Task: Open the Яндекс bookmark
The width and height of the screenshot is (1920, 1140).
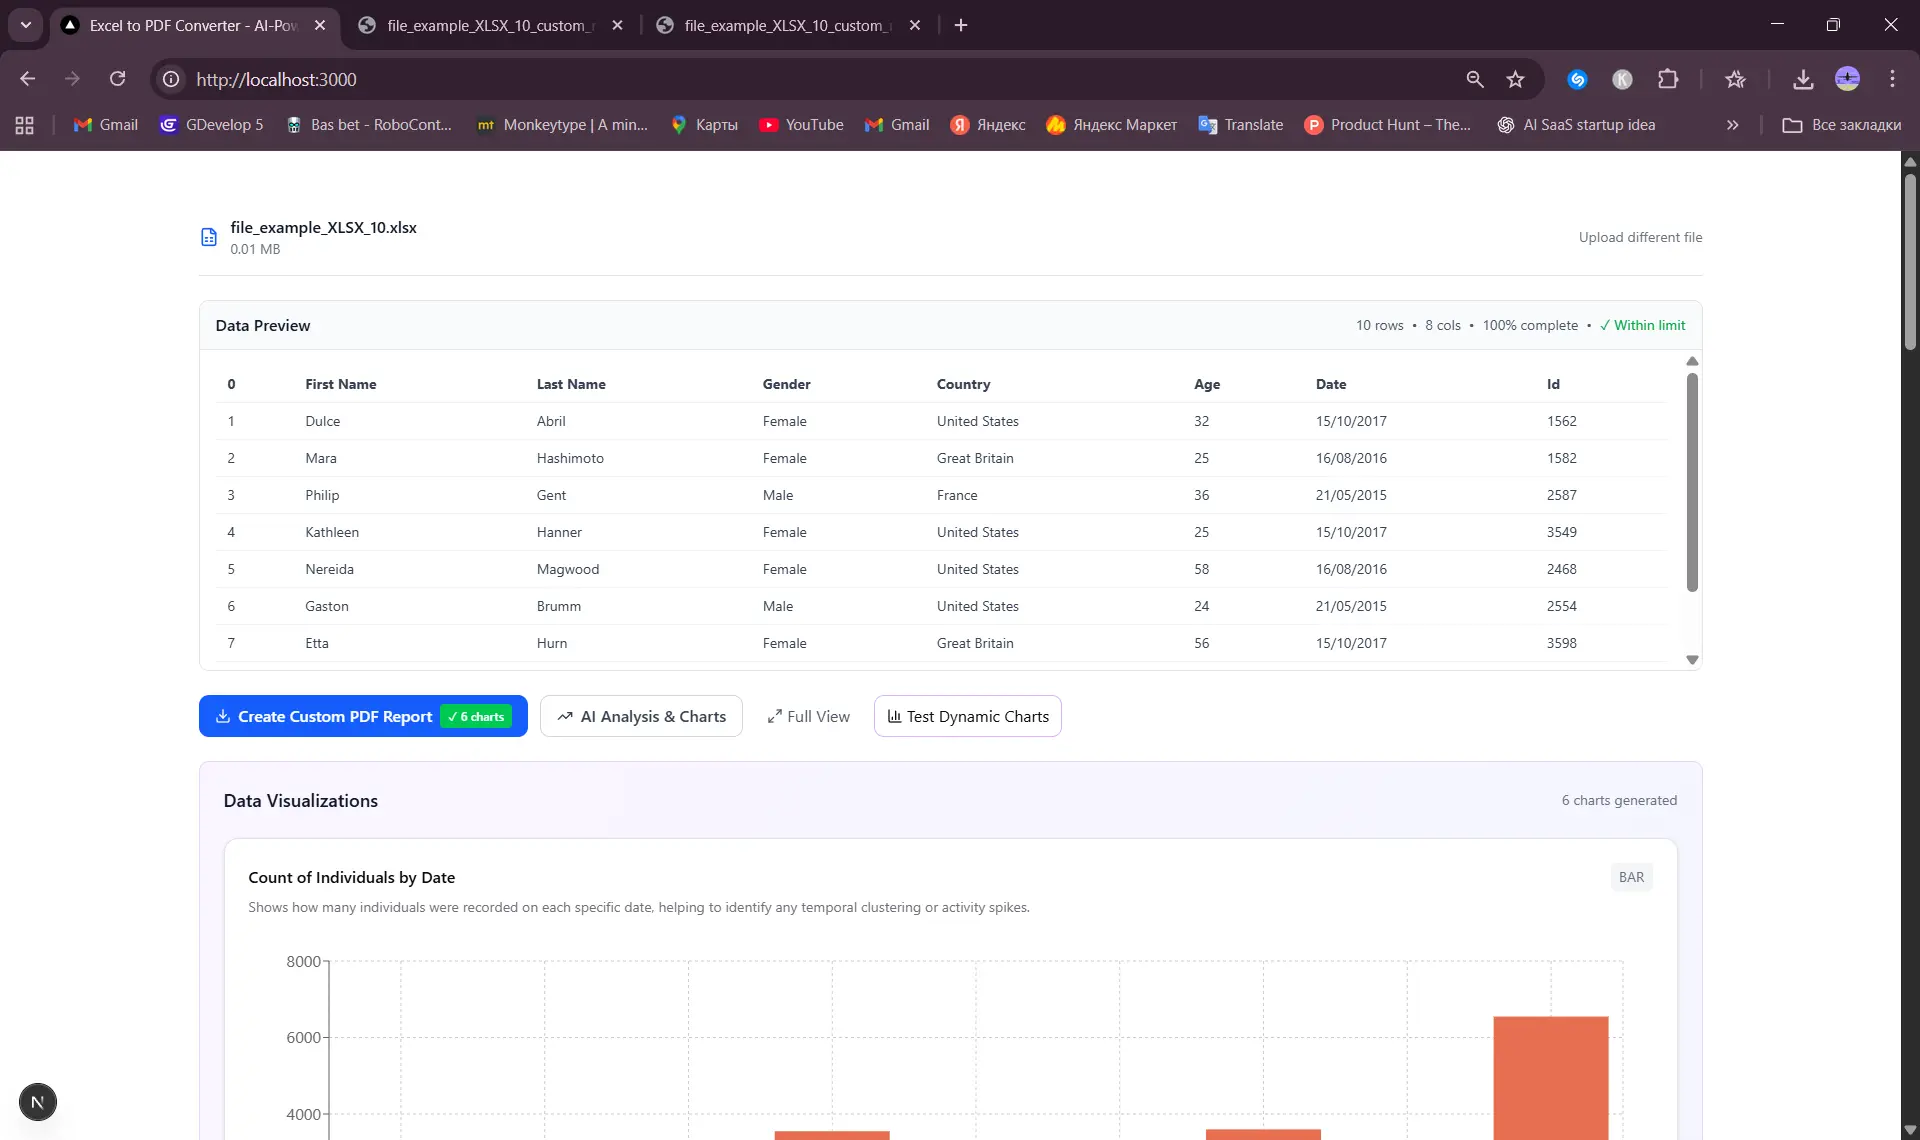Action: click(x=988, y=125)
